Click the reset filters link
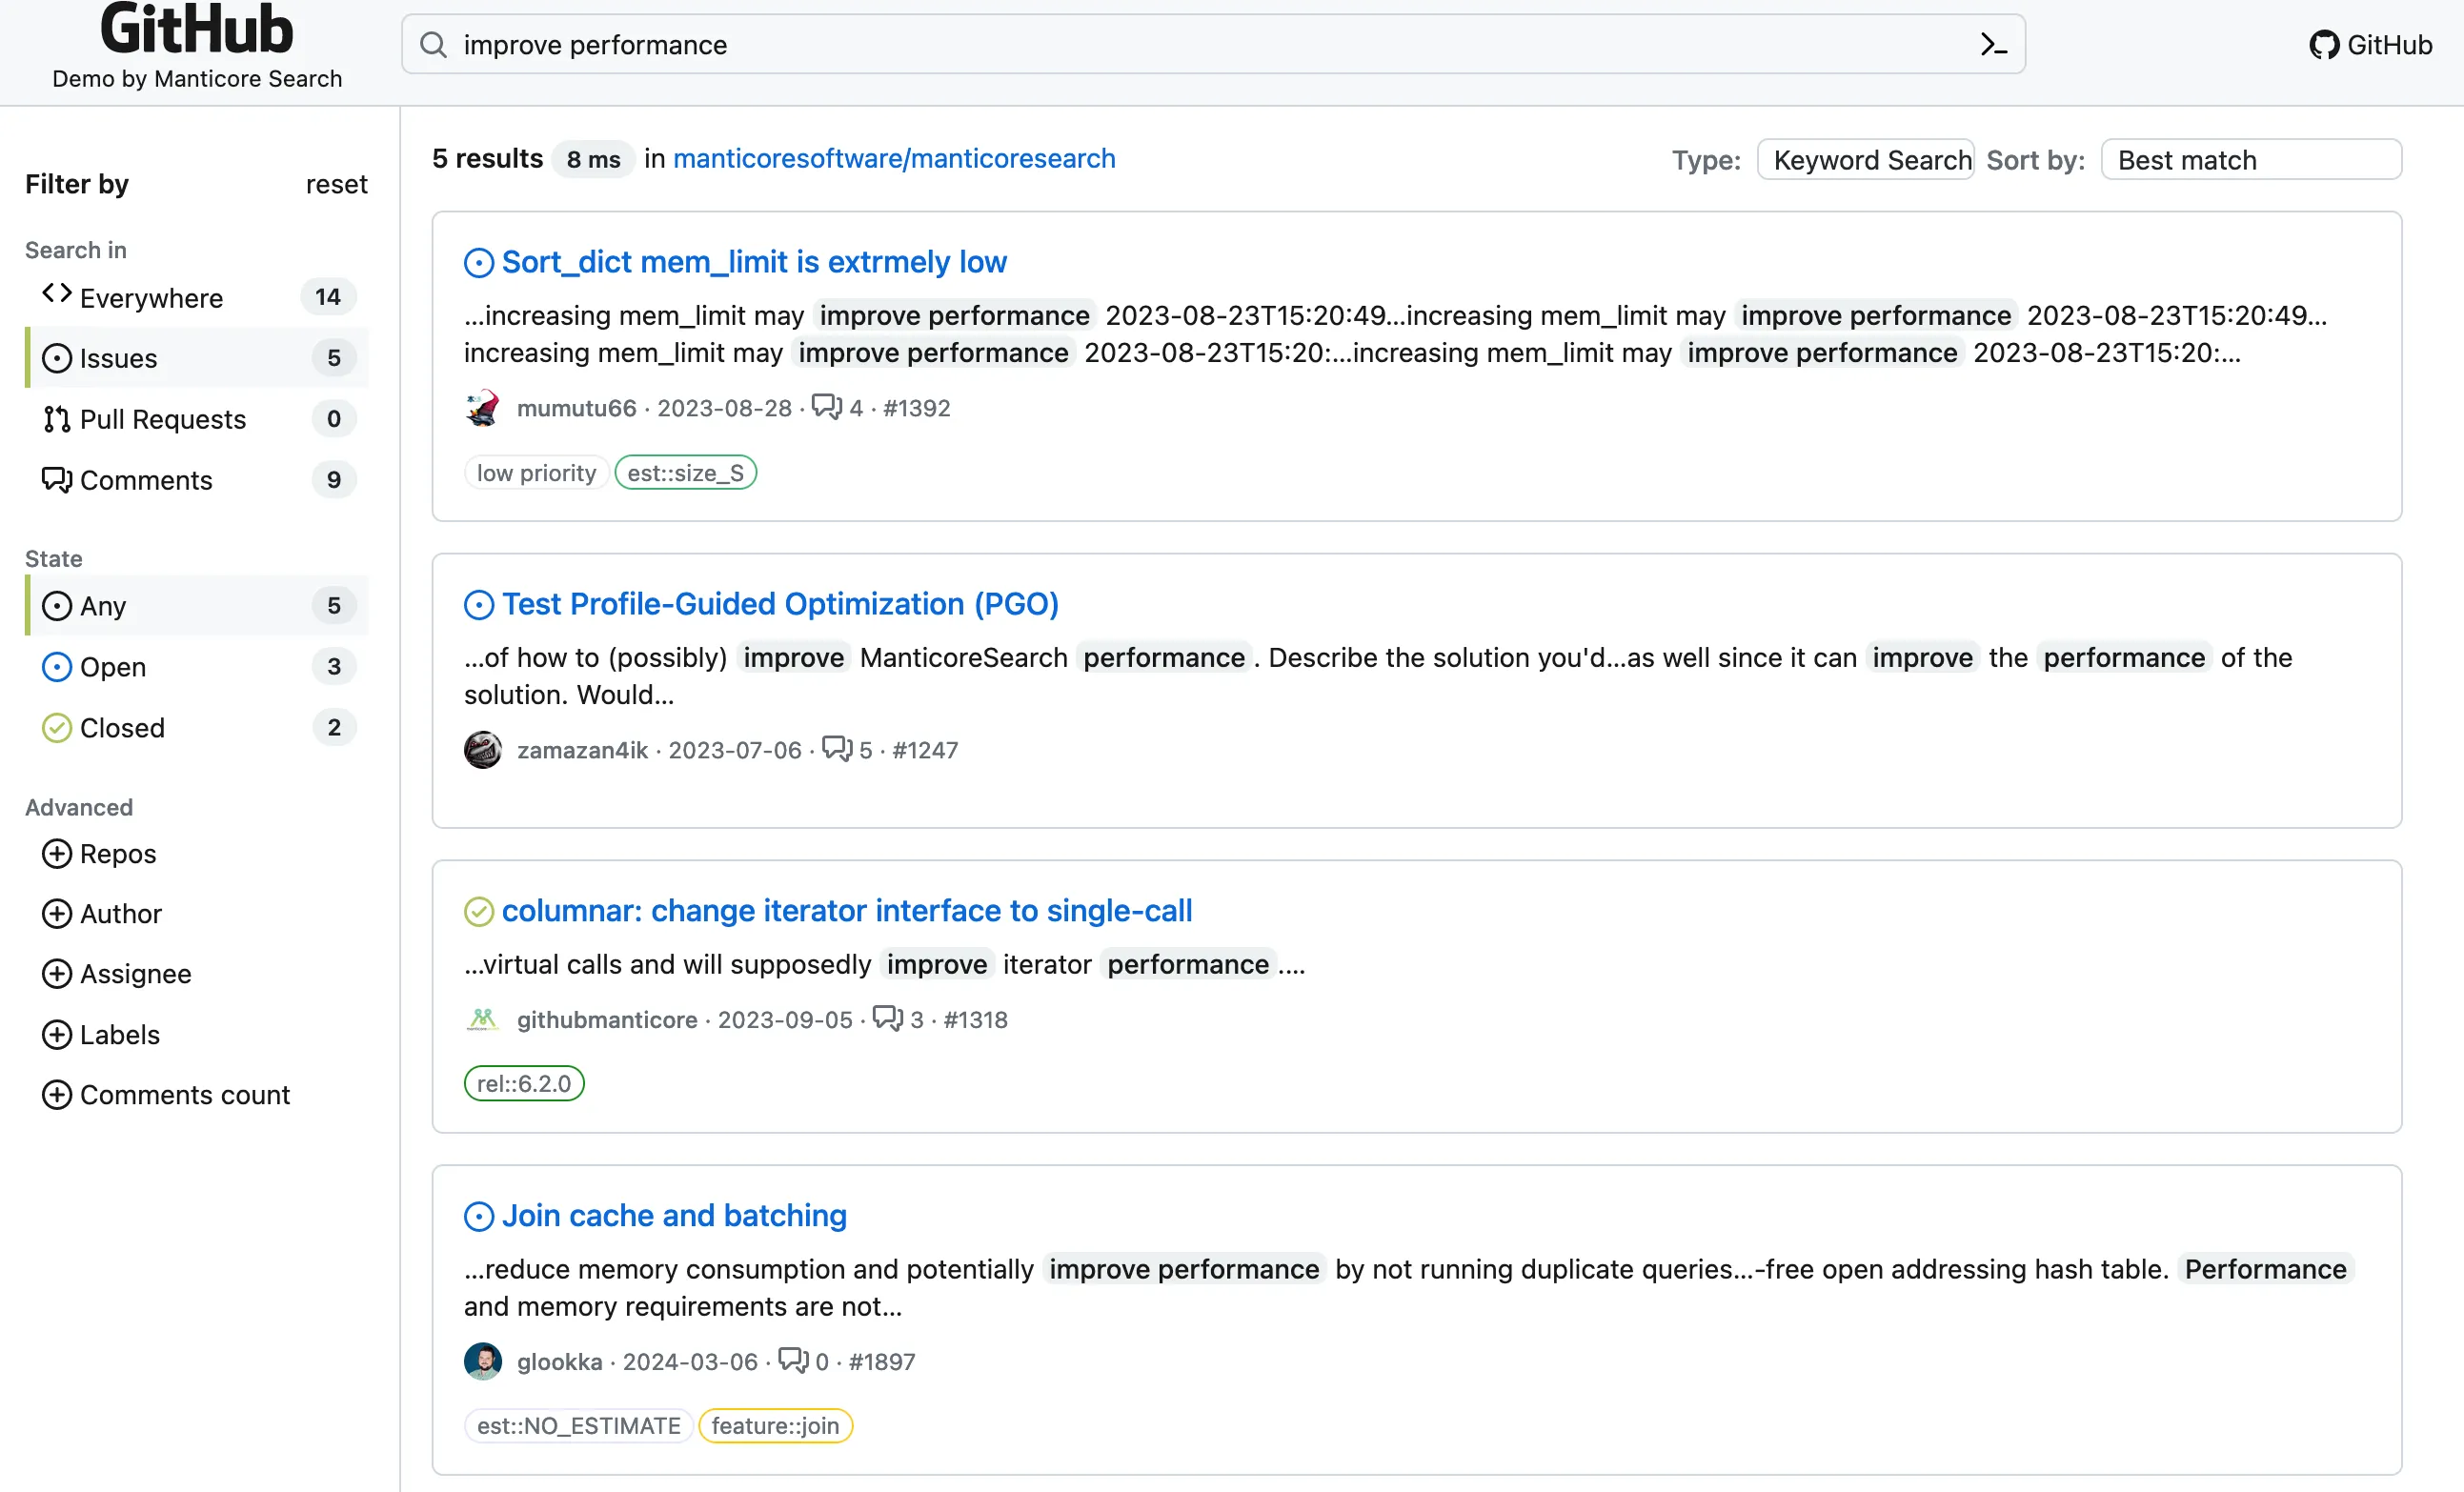The width and height of the screenshot is (2464, 1492). coord(336,184)
